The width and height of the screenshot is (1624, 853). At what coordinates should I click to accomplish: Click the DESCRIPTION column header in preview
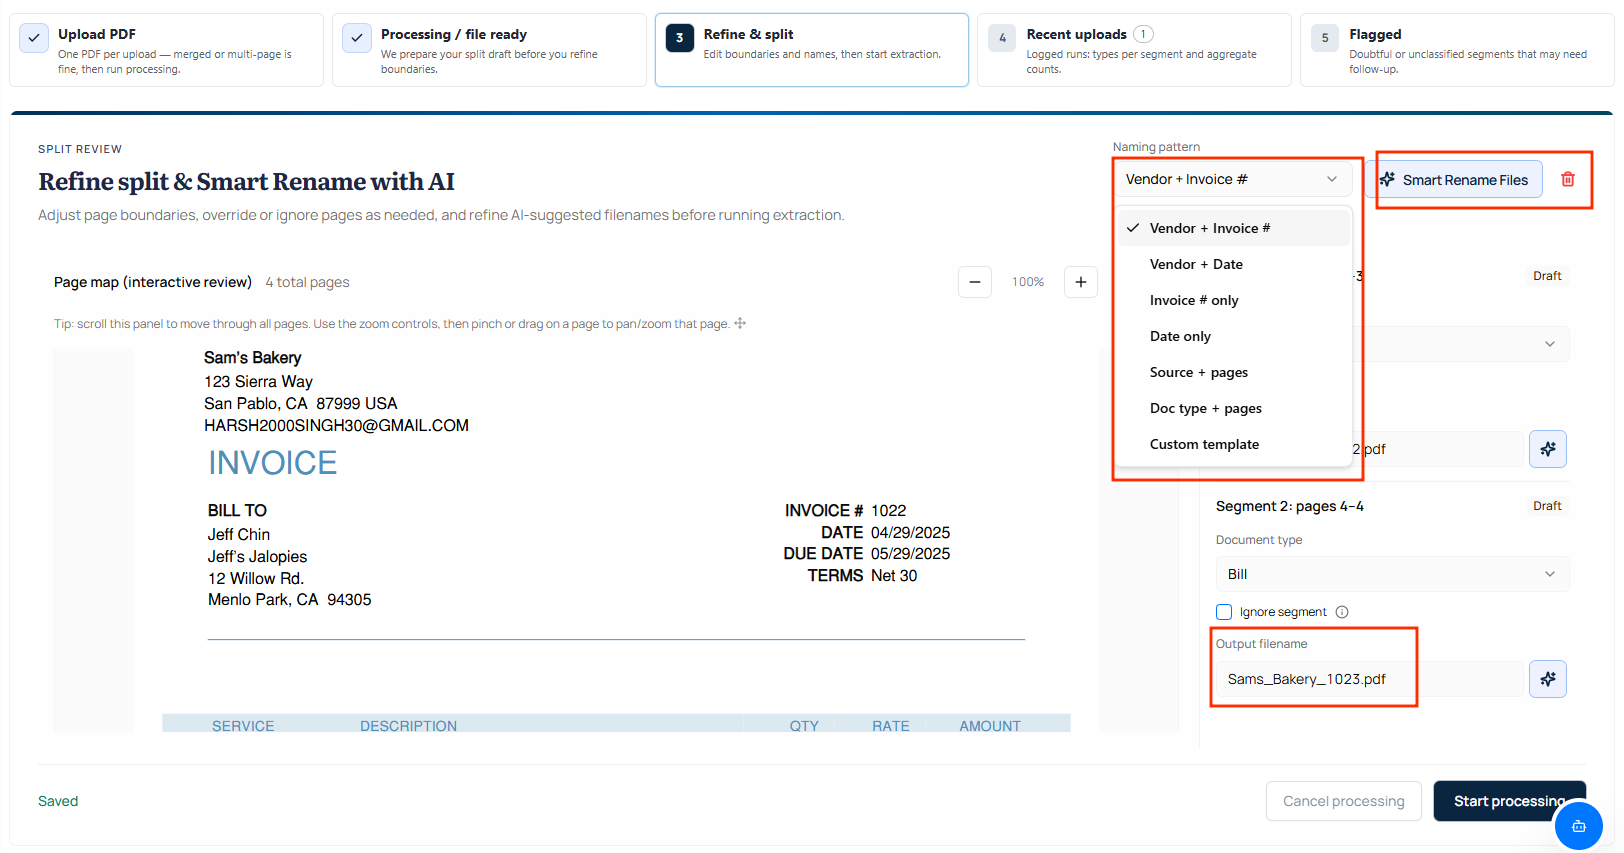point(408,726)
